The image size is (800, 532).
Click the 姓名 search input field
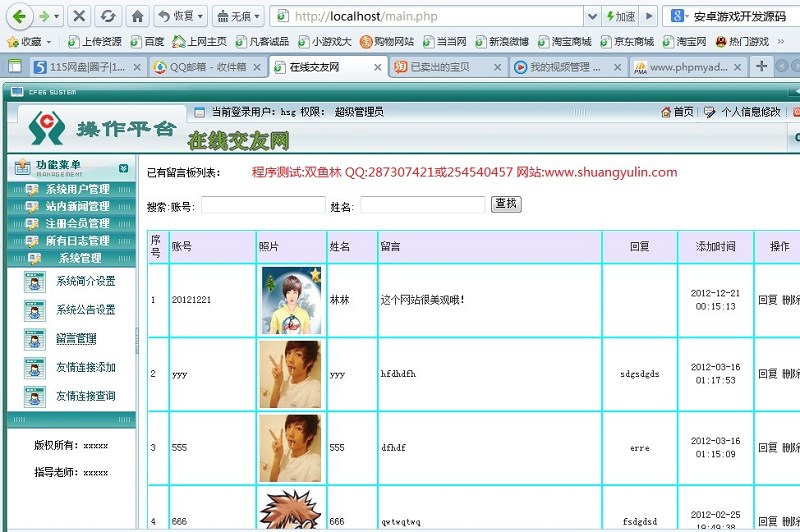click(x=423, y=205)
